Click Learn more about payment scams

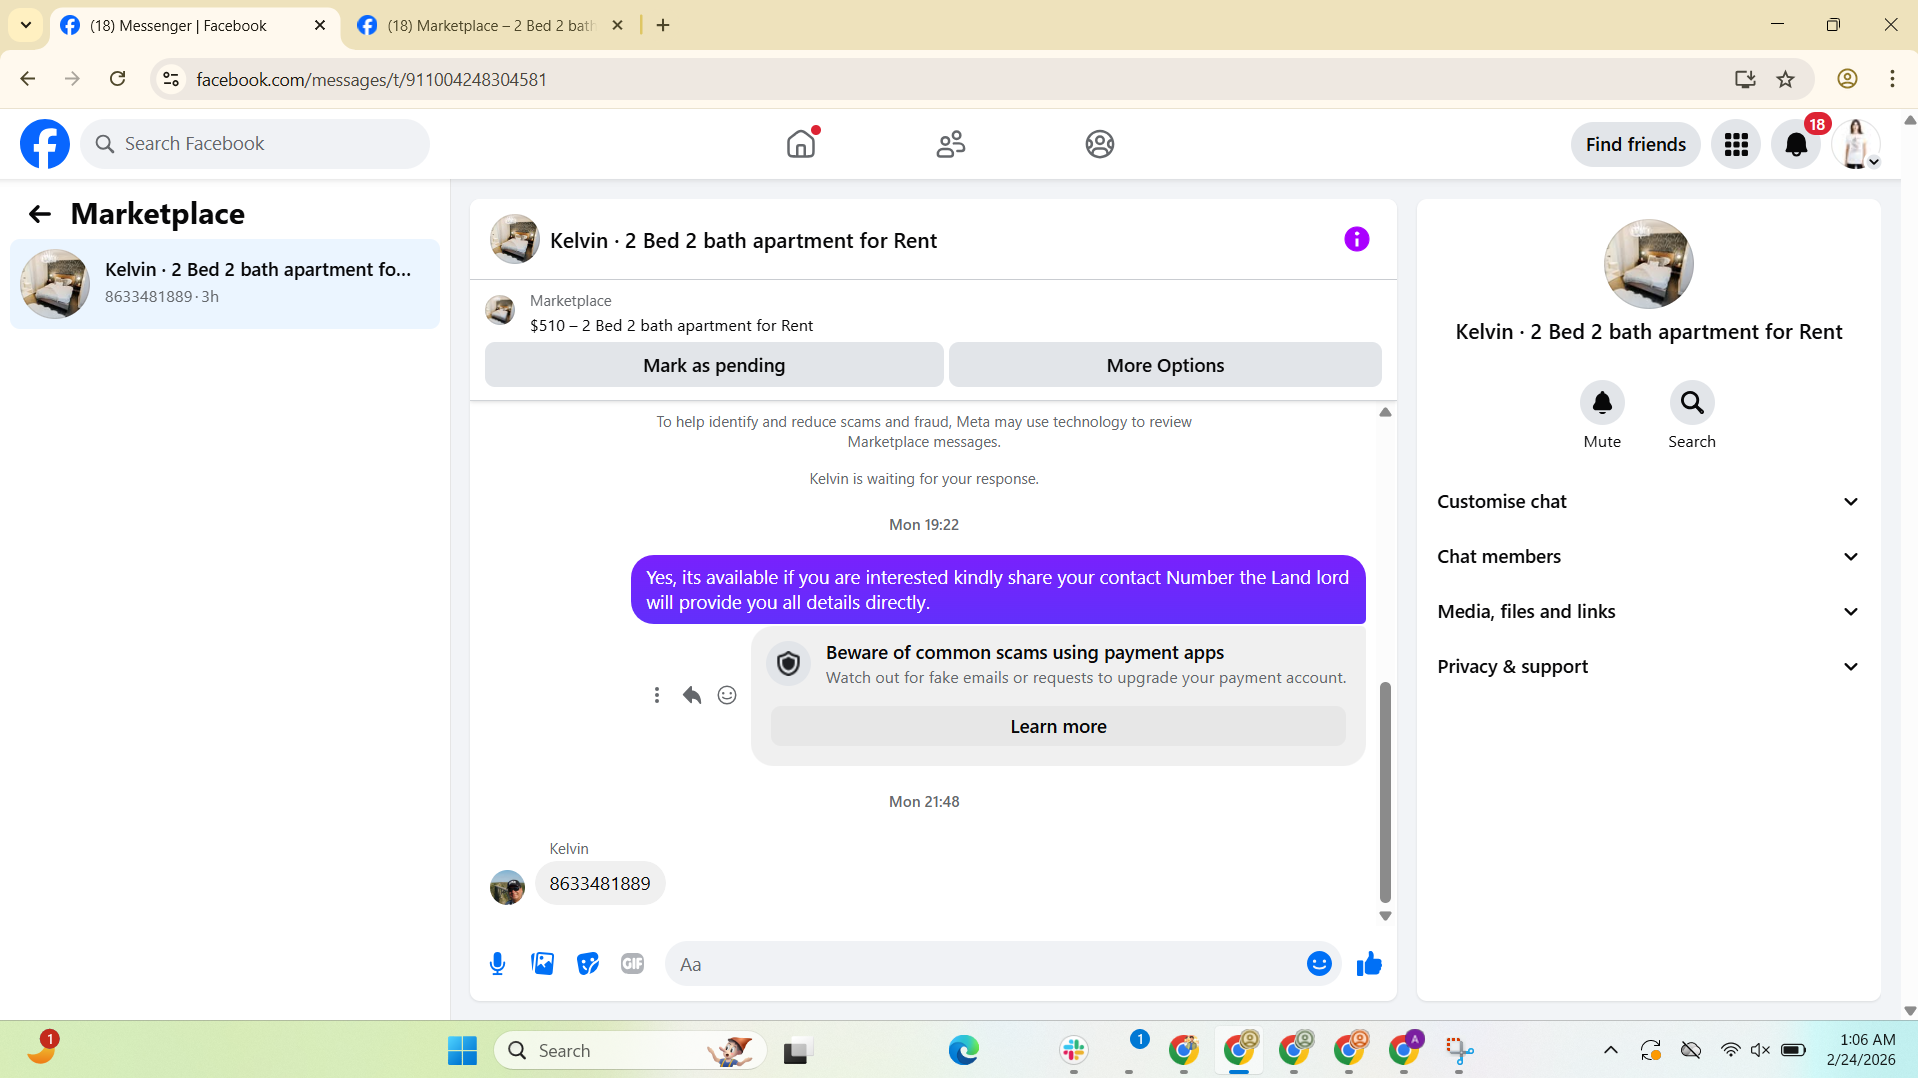pos(1058,727)
